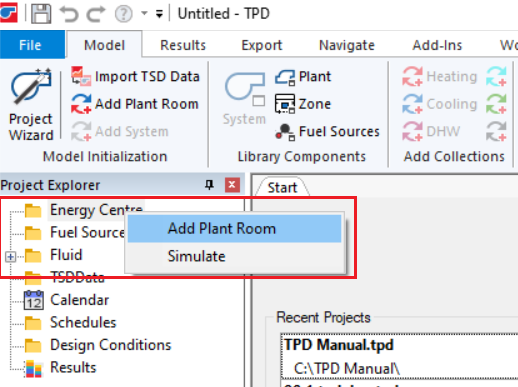The image size is (518, 387).
Task: Select Calendar in Project Explorer
Action: coord(79,300)
